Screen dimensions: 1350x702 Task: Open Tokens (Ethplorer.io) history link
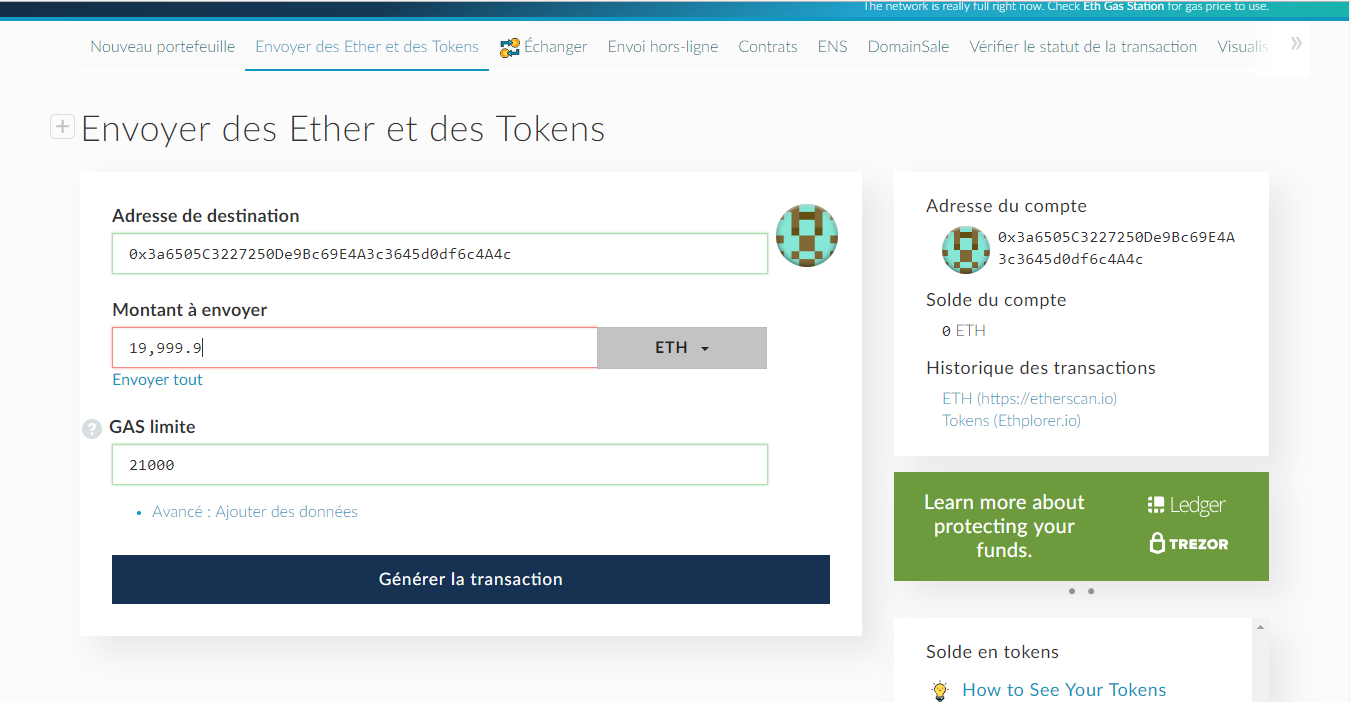click(x=1012, y=420)
